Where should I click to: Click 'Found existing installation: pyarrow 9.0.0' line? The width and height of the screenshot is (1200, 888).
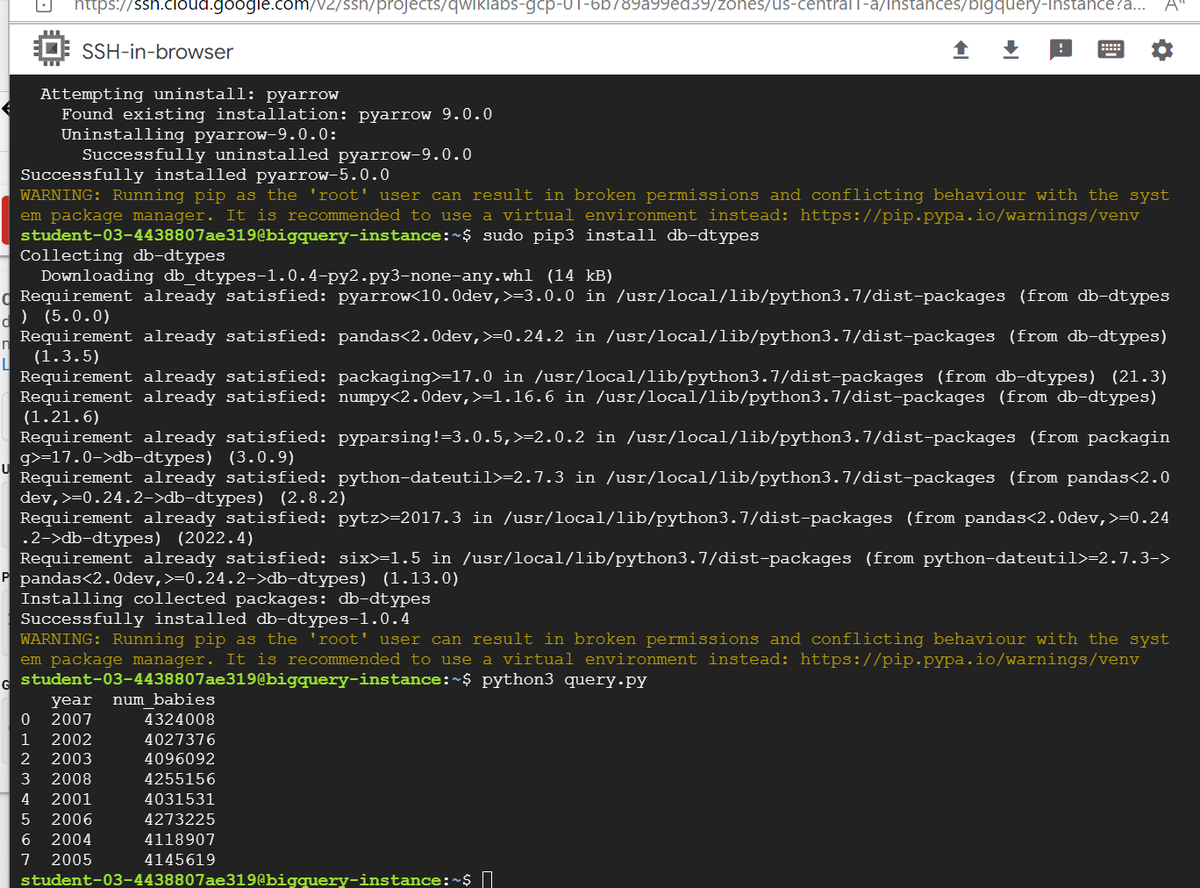[277, 115]
